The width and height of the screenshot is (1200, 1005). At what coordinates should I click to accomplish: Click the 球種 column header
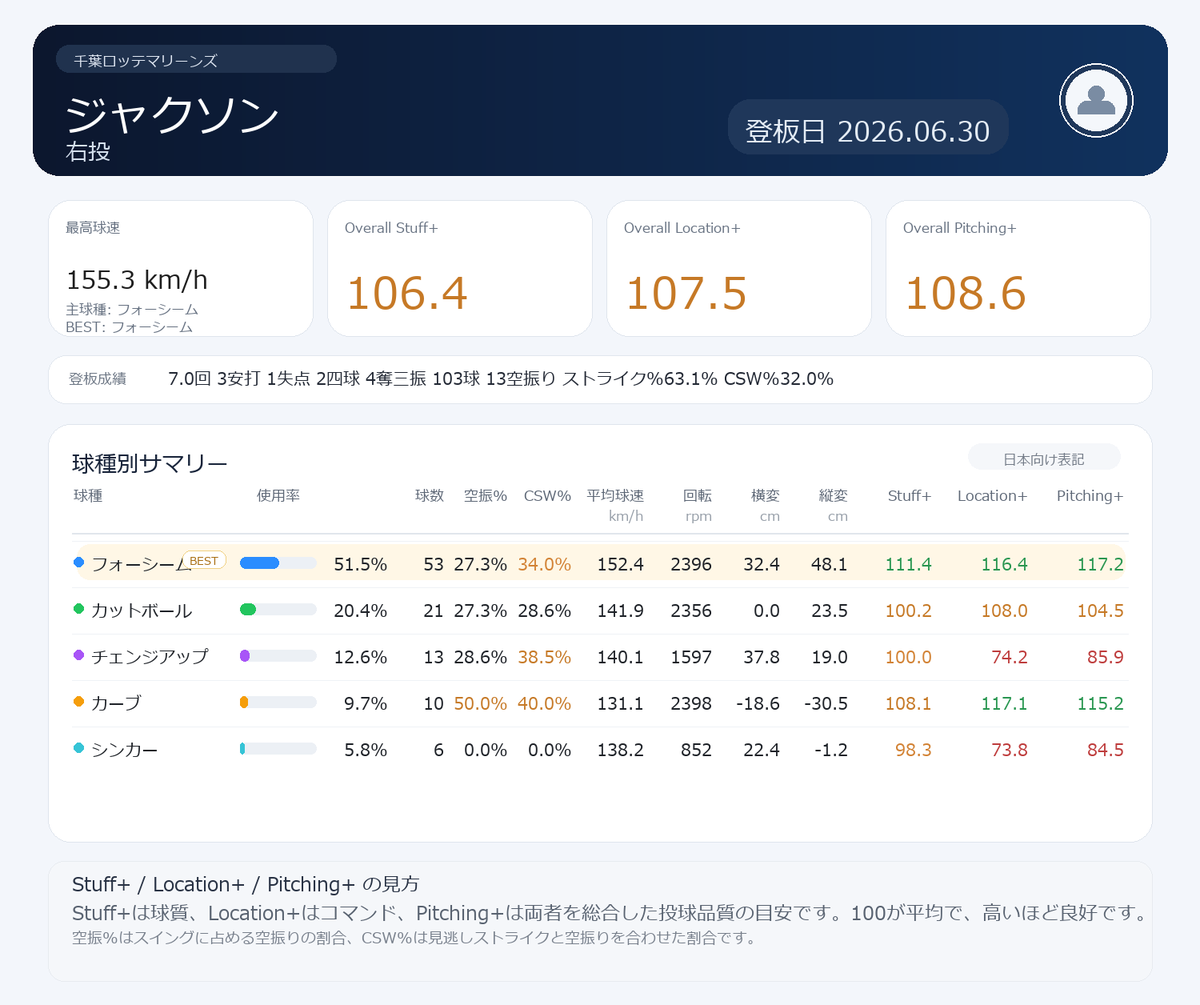coord(88,495)
